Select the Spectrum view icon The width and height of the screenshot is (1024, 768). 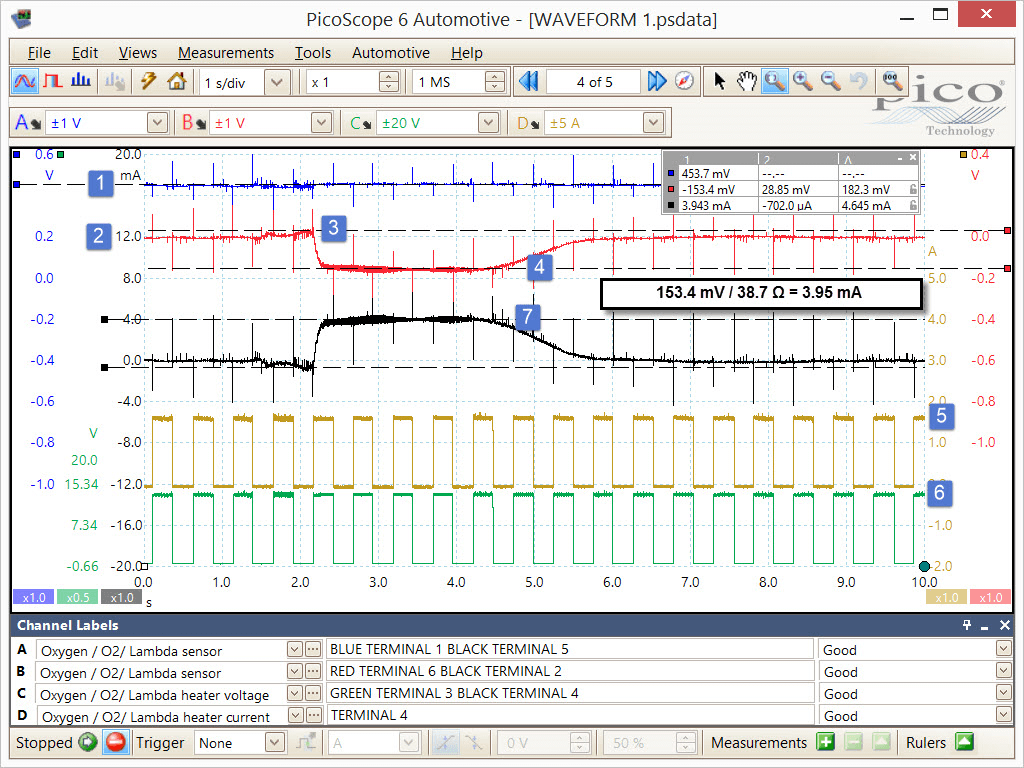point(80,81)
